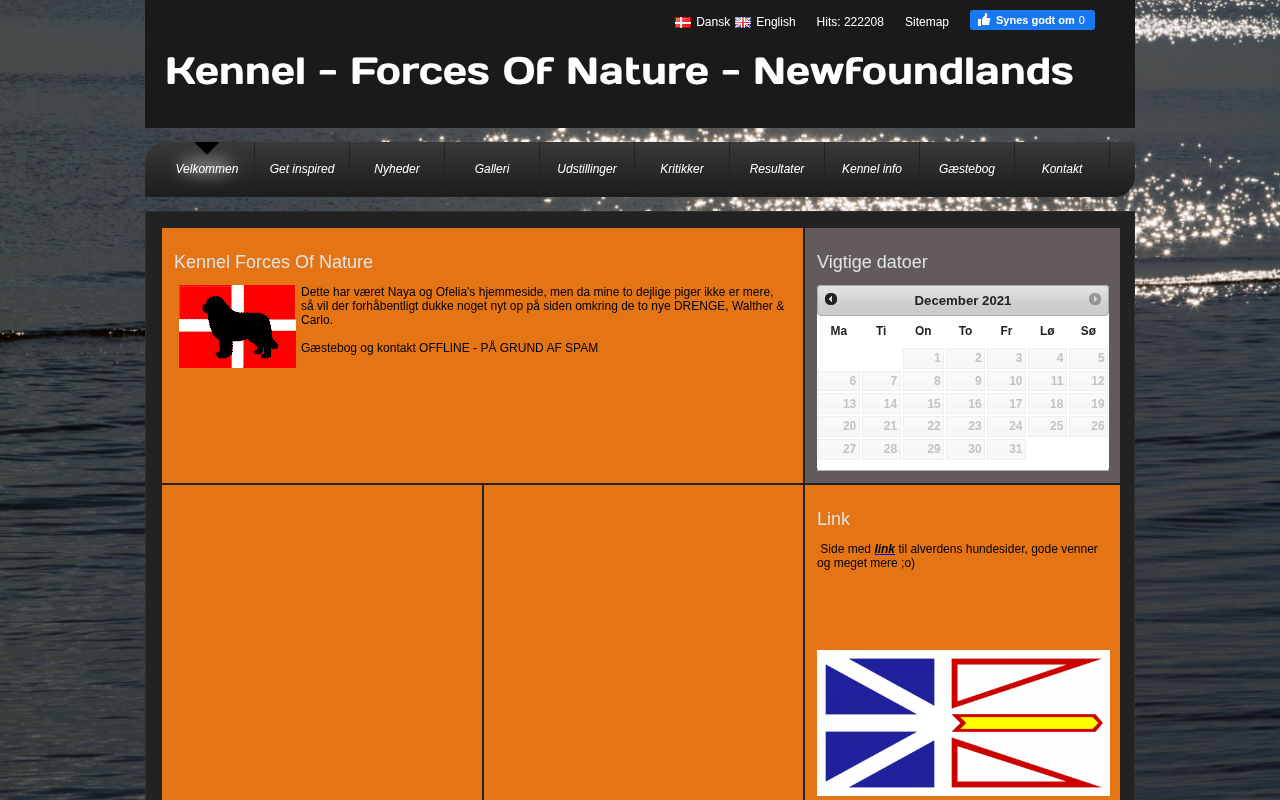The height and width of the screenshot is (800, 1280).
Task: Click the 'Kennel Forces Of Nature' heading
Action: pyautogui.click(x=273, y=262)
